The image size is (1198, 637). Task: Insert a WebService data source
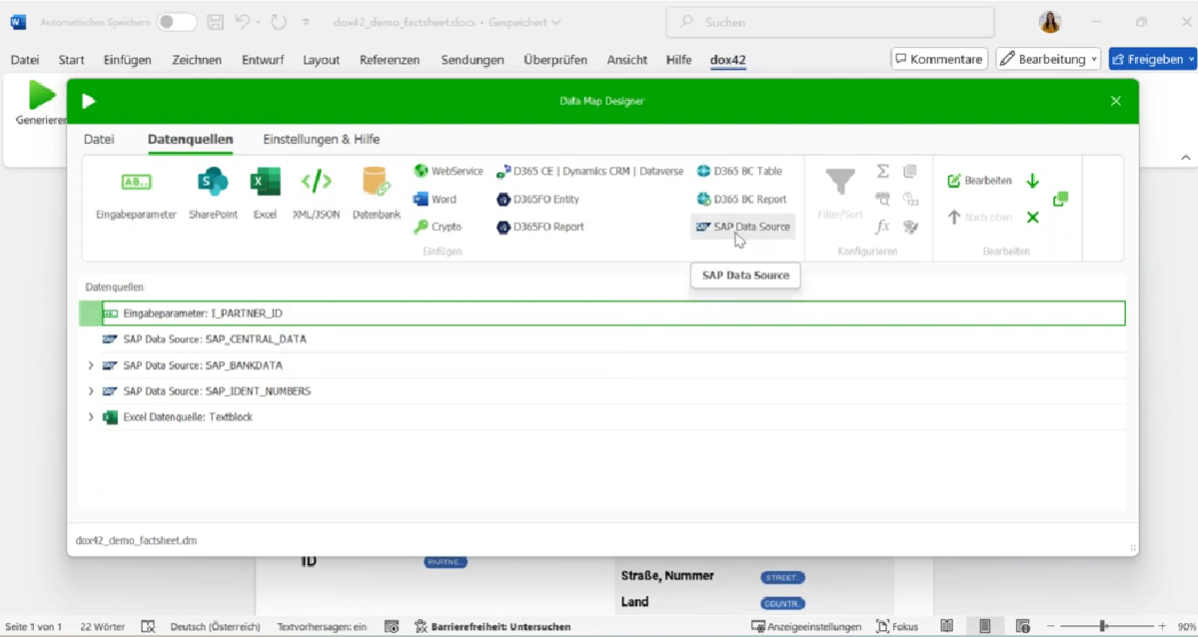448,171
